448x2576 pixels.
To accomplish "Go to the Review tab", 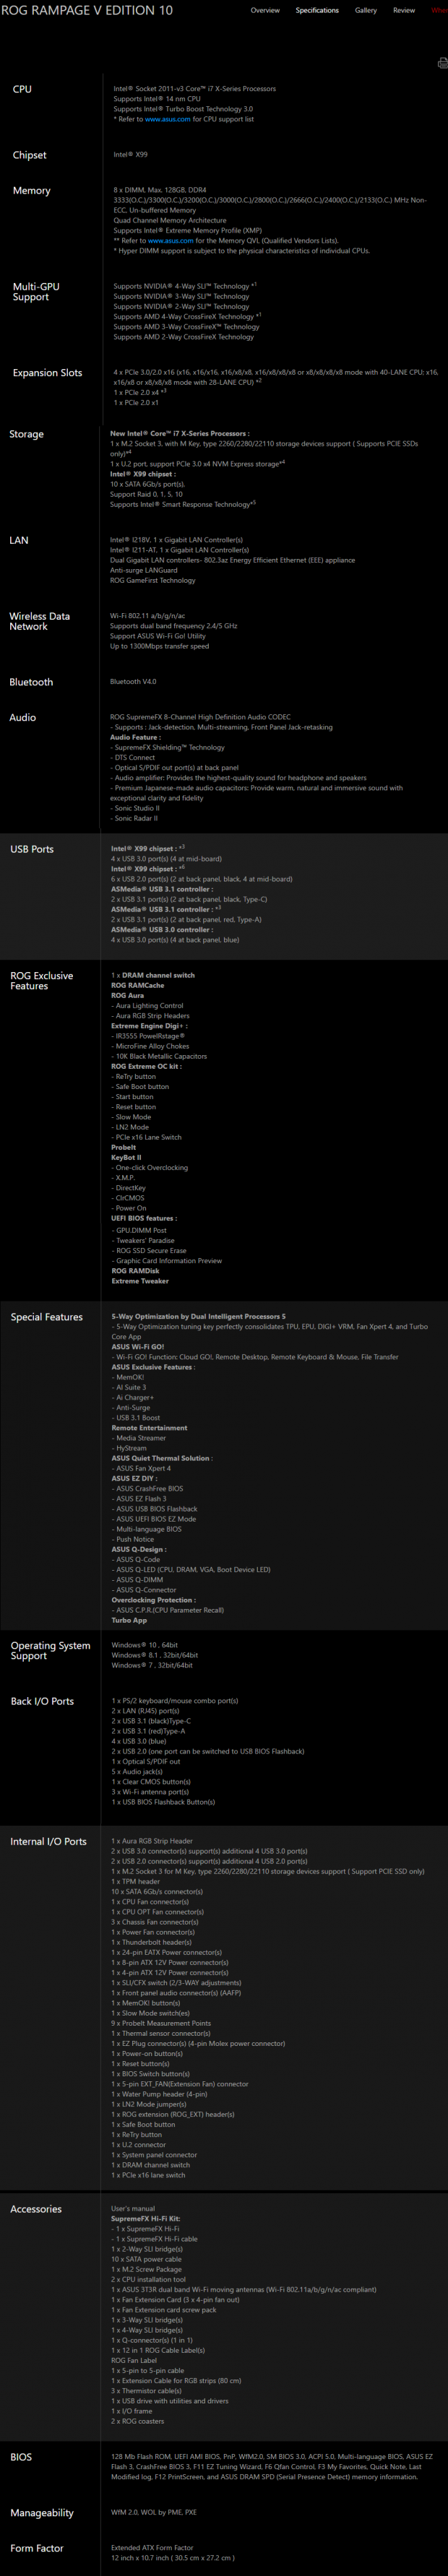I will (x=404, y=10).
